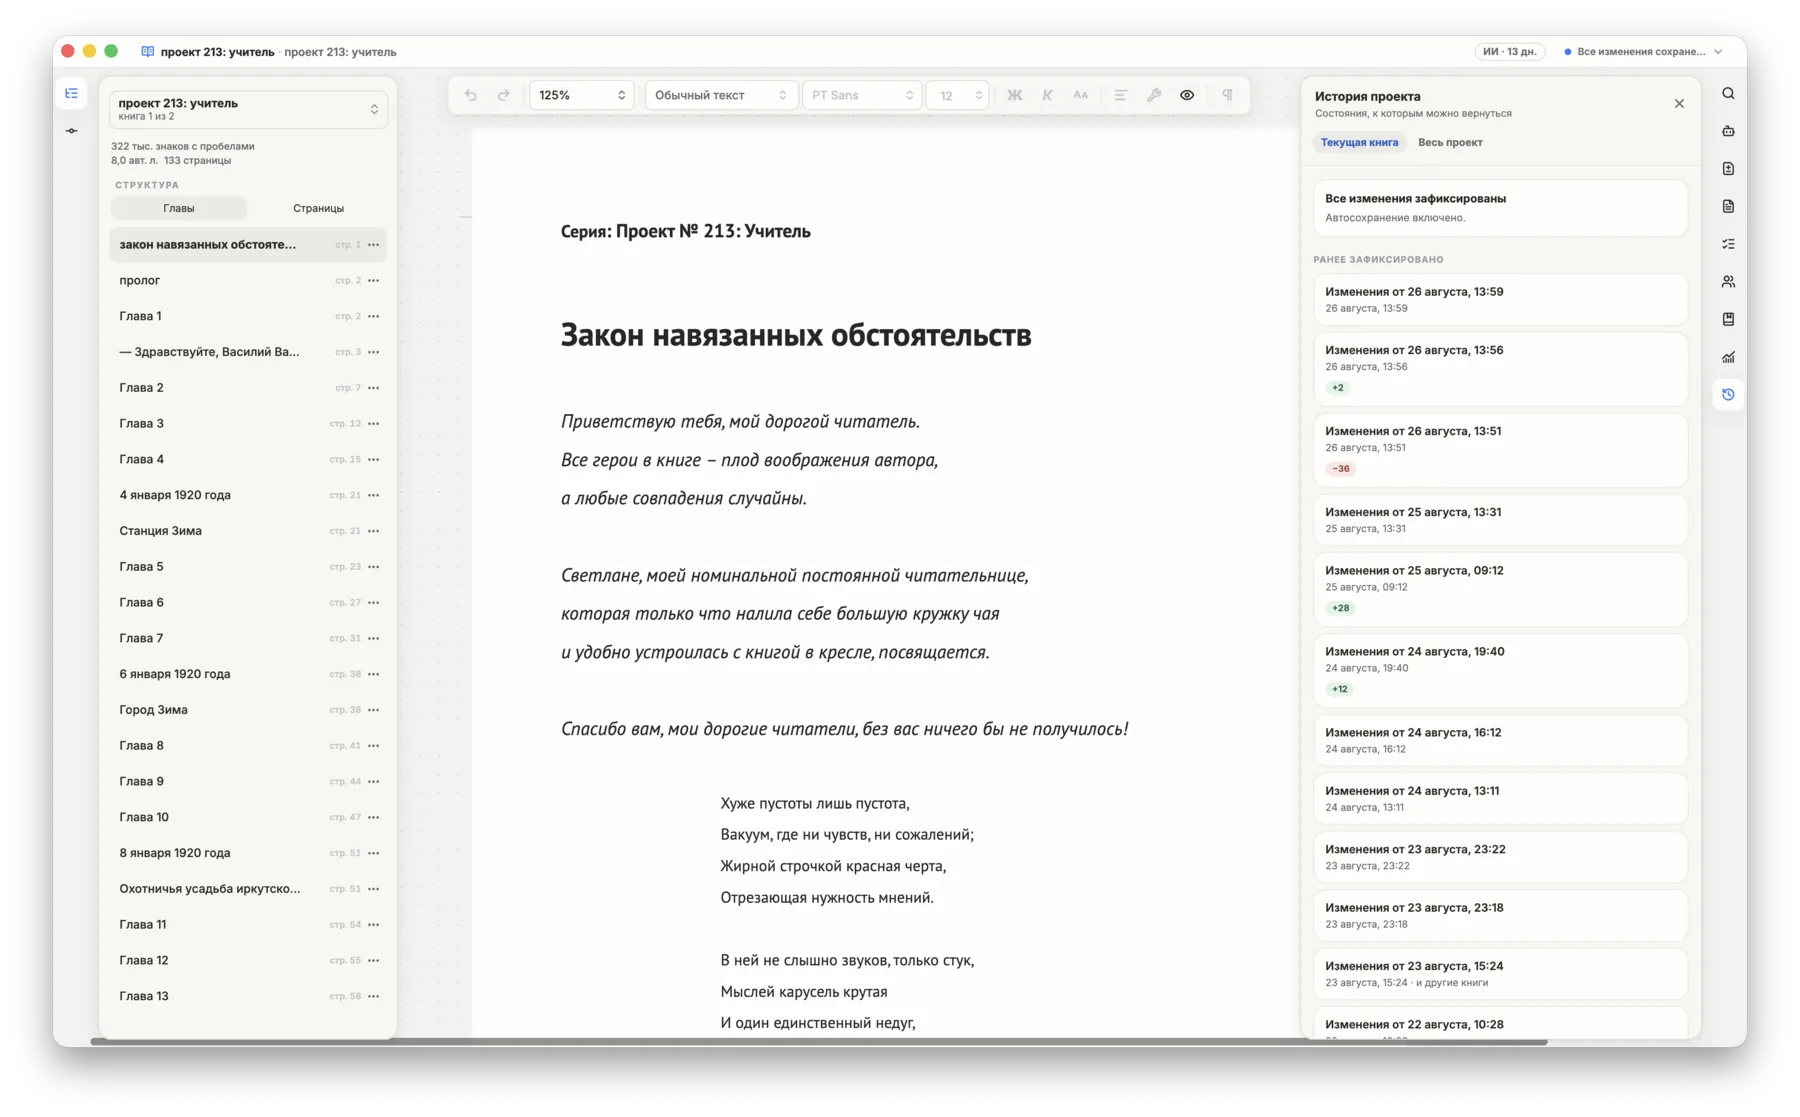Select 4 января 1920 года chapter
The height and width of the screenshot is (1117, 1800).
pos(247,495)
